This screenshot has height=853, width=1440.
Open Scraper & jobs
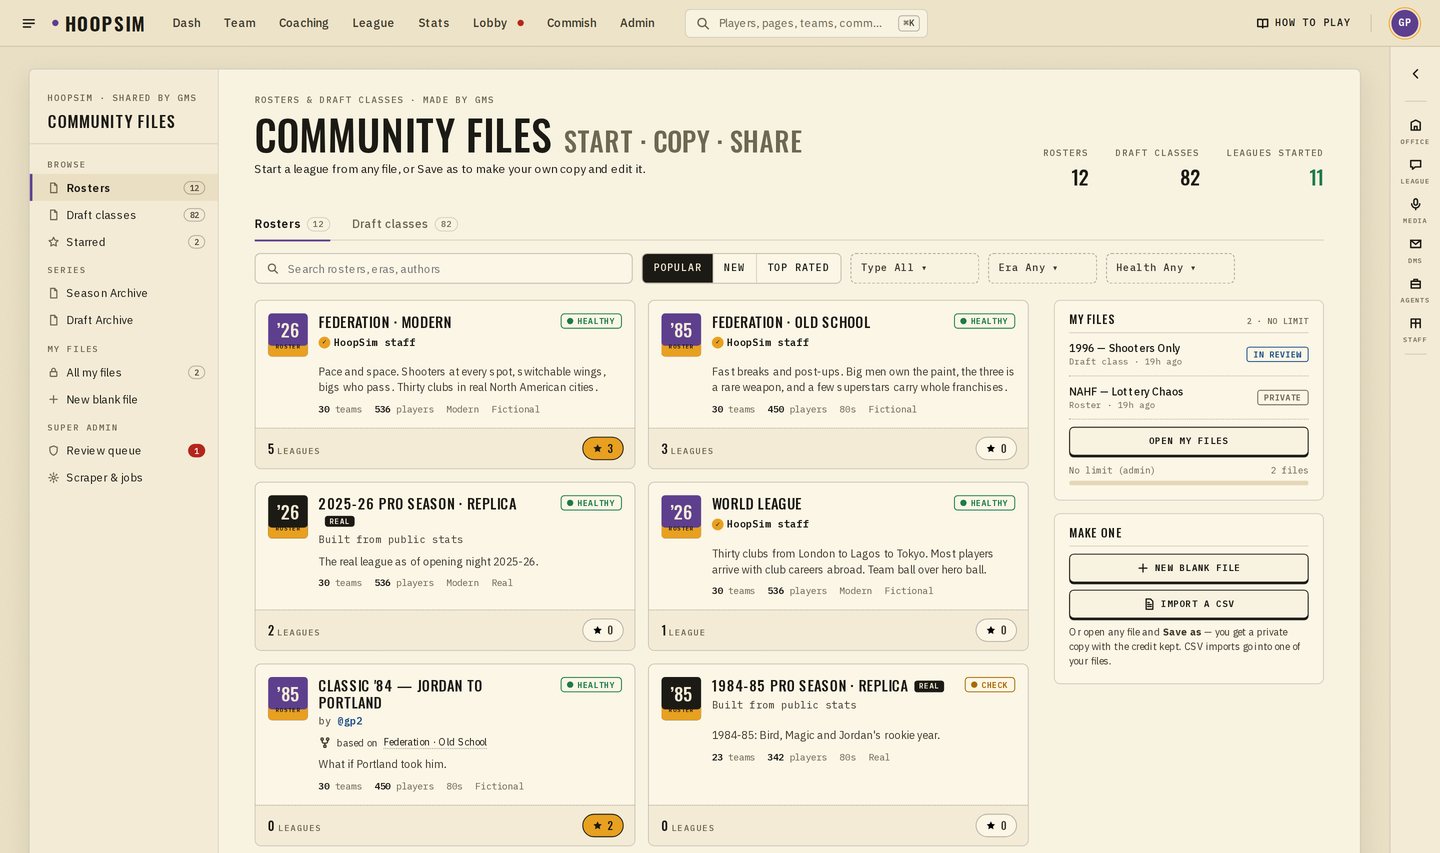click(x=125, y=477)
